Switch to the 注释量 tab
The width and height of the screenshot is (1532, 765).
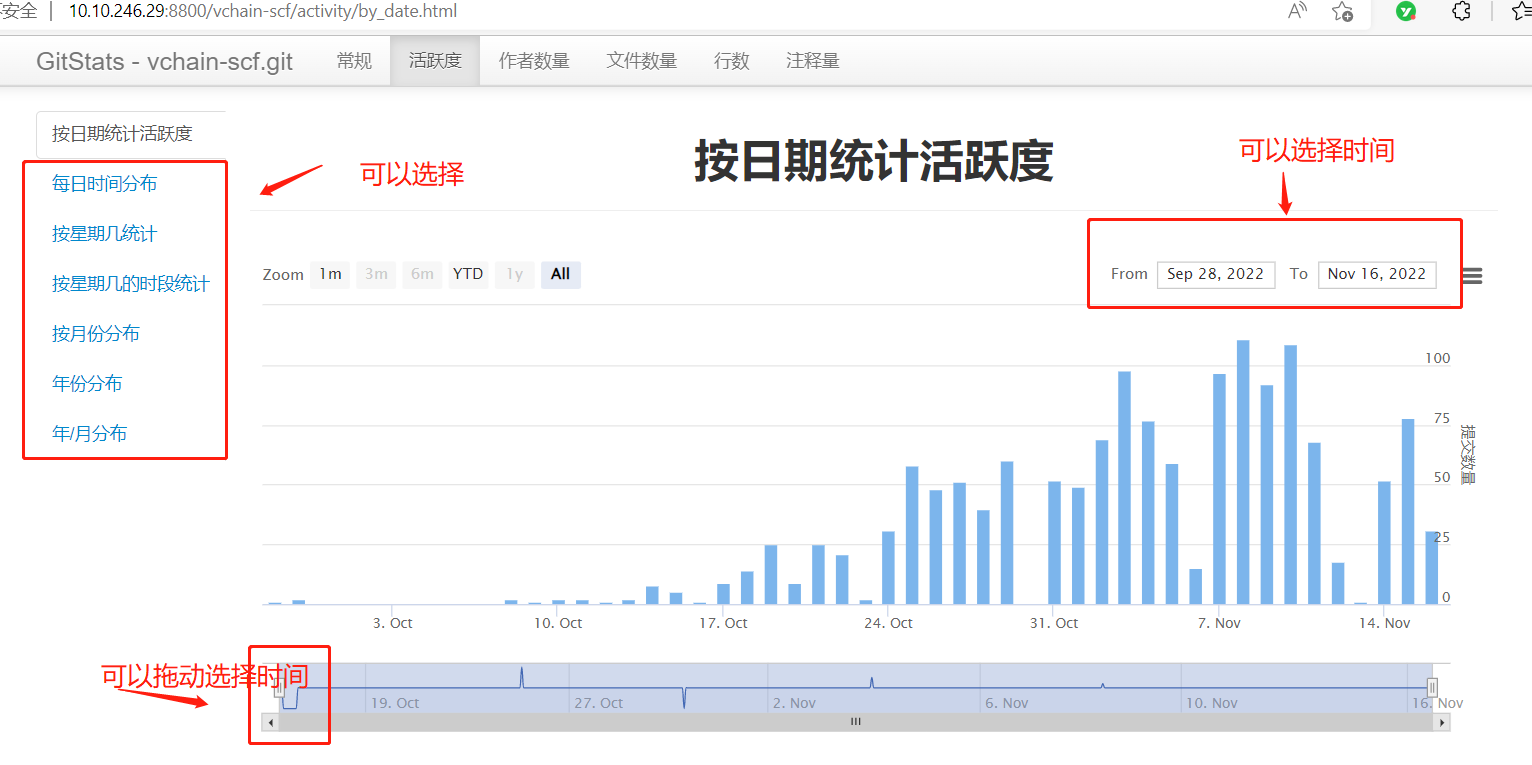pyautogui.click(x=813, y=61)
